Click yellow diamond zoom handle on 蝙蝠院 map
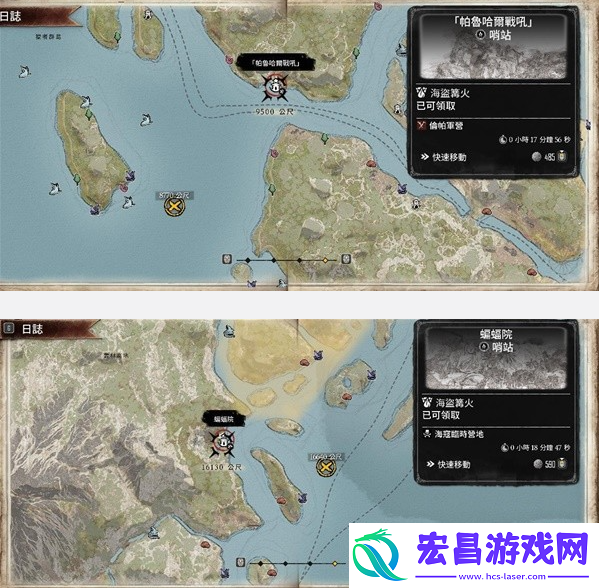 335,564
